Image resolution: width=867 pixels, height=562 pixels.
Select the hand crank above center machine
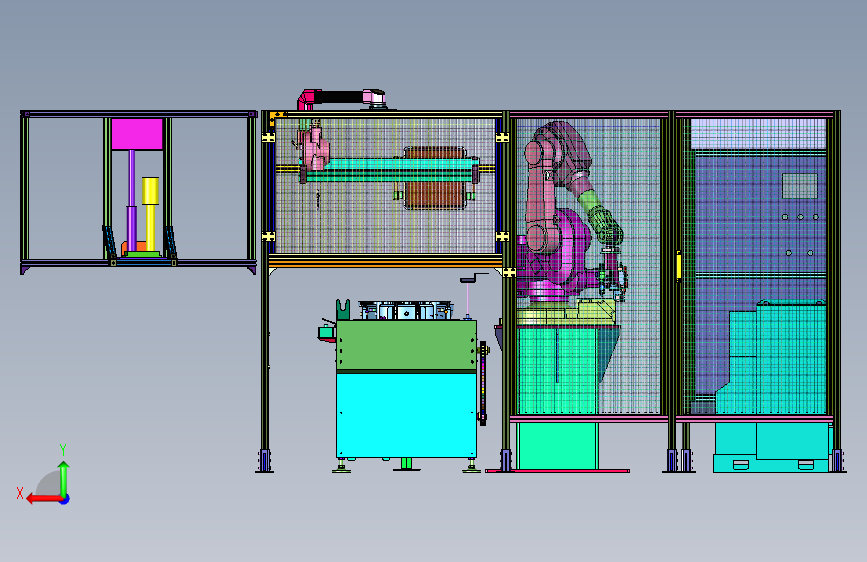(473, 278)
